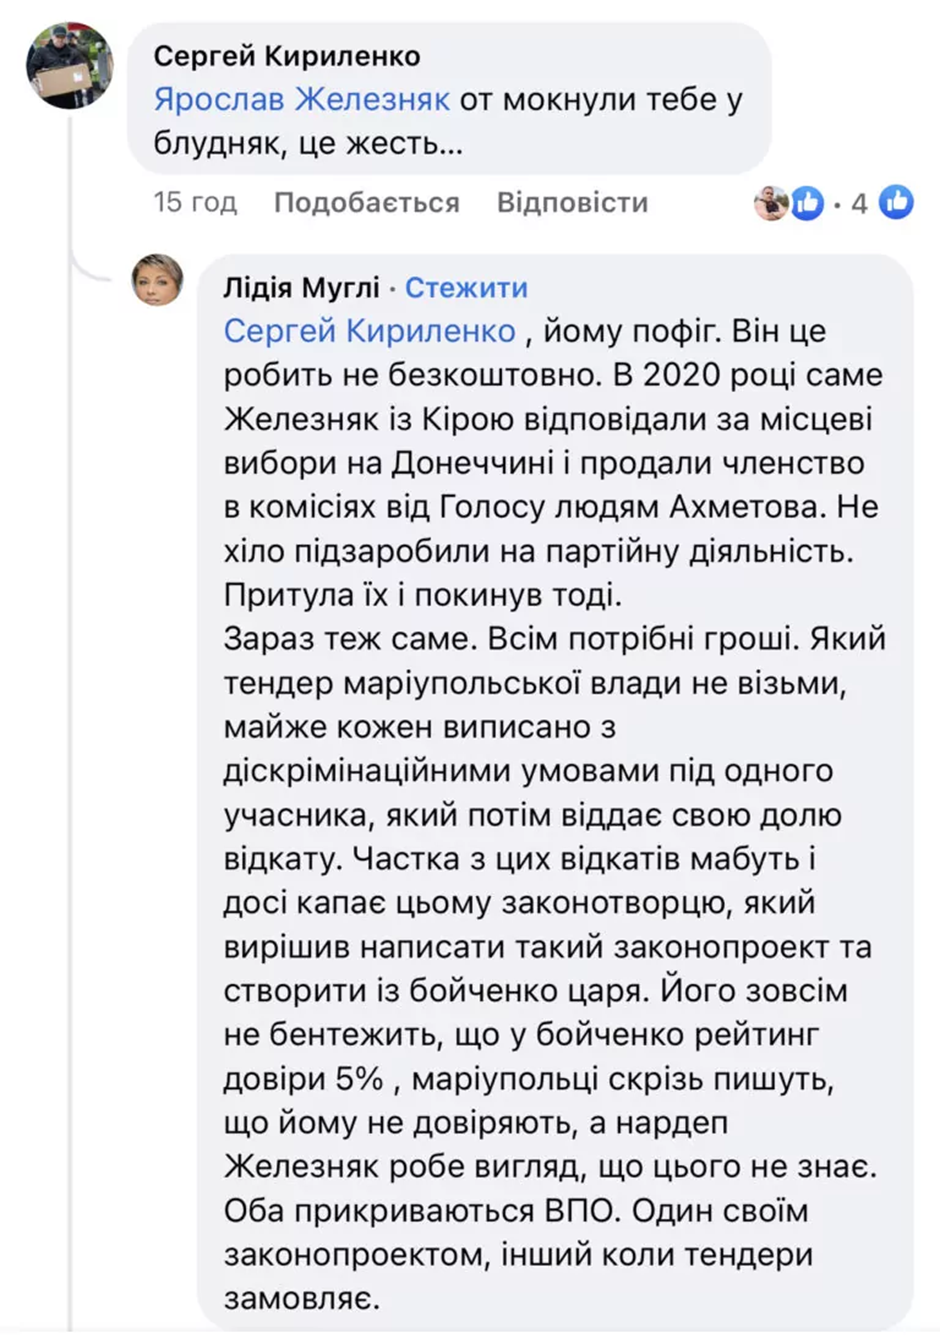Click the comment text "блудняк, це жесть…"

308,144
